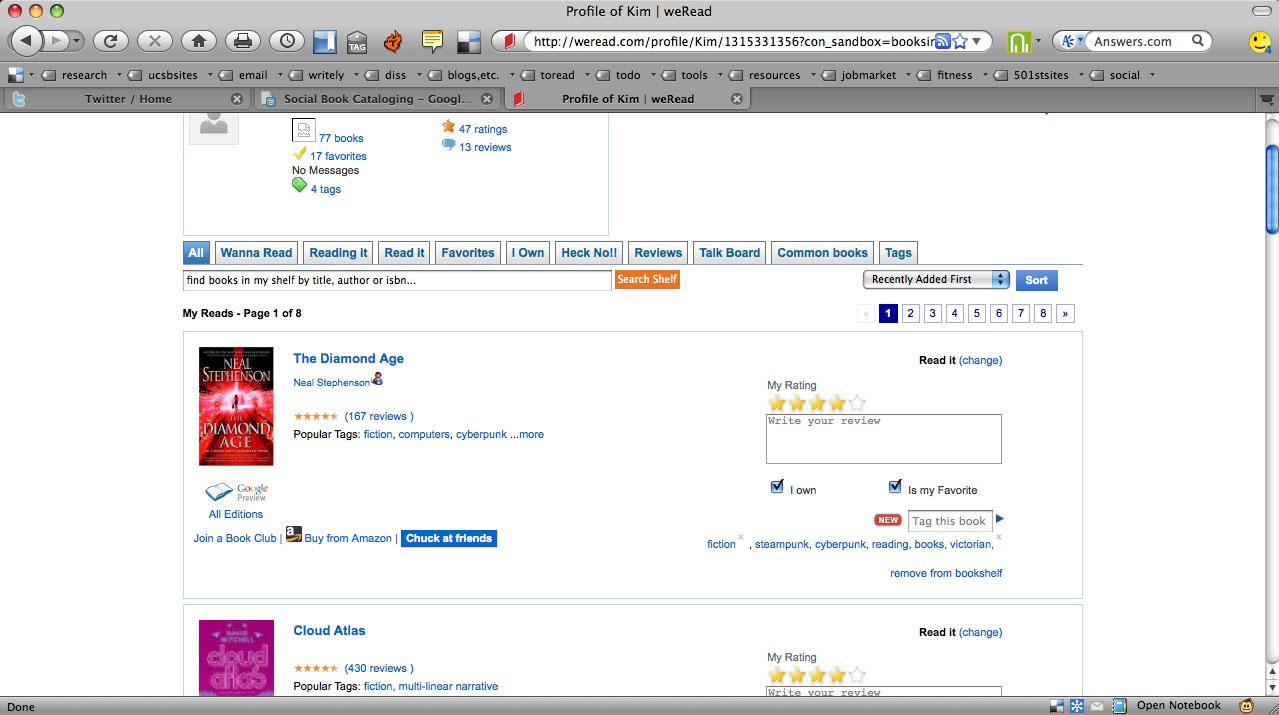The image size is (1279, 715).
Task: Click the mail envelope icon in status bar
Action: 1097,706
